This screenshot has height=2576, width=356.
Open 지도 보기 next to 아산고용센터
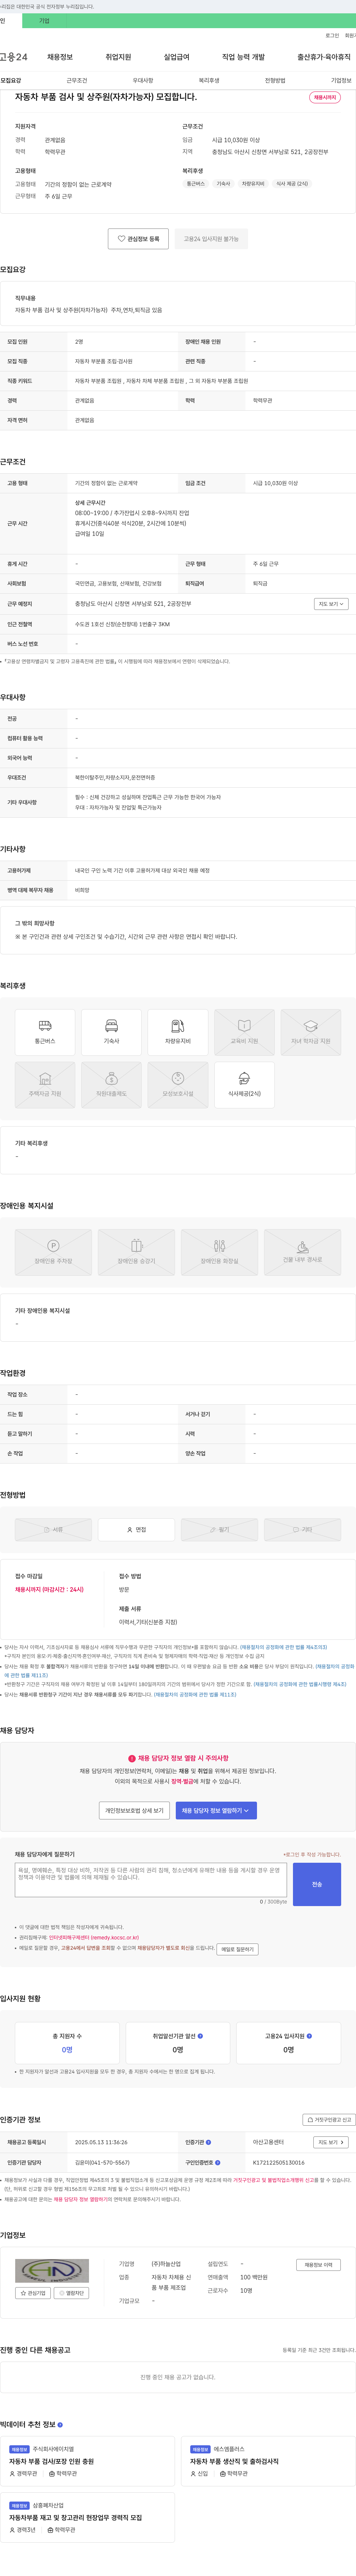point(331,2142)
